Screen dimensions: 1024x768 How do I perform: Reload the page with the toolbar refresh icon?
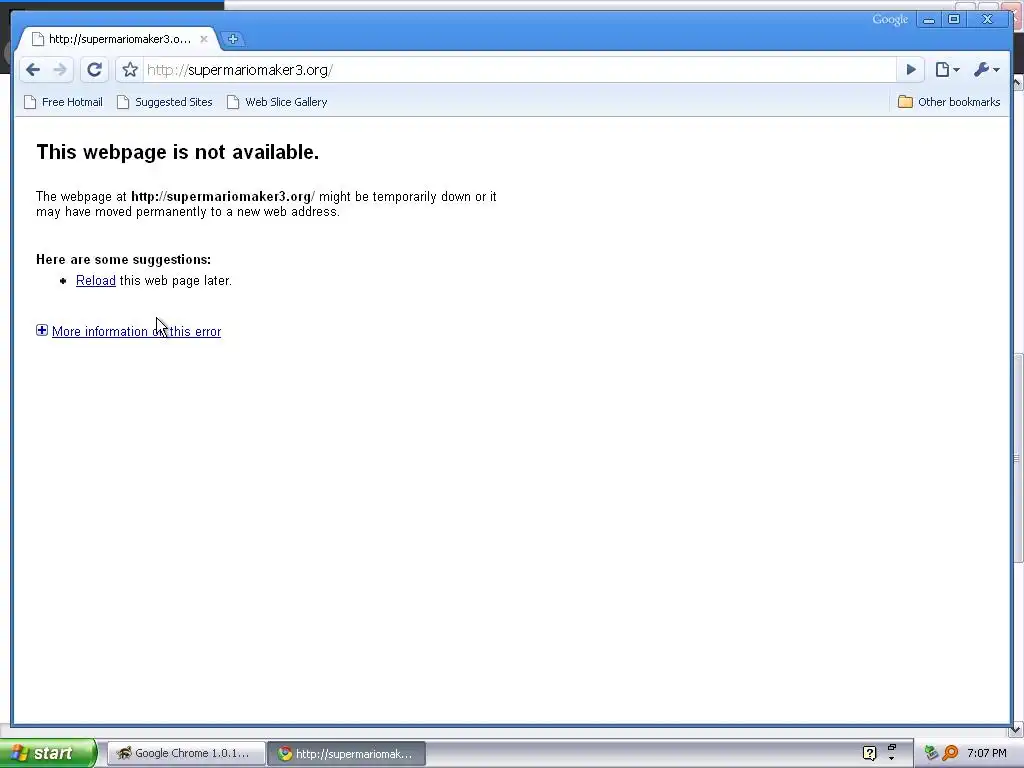tap(94, 70)
